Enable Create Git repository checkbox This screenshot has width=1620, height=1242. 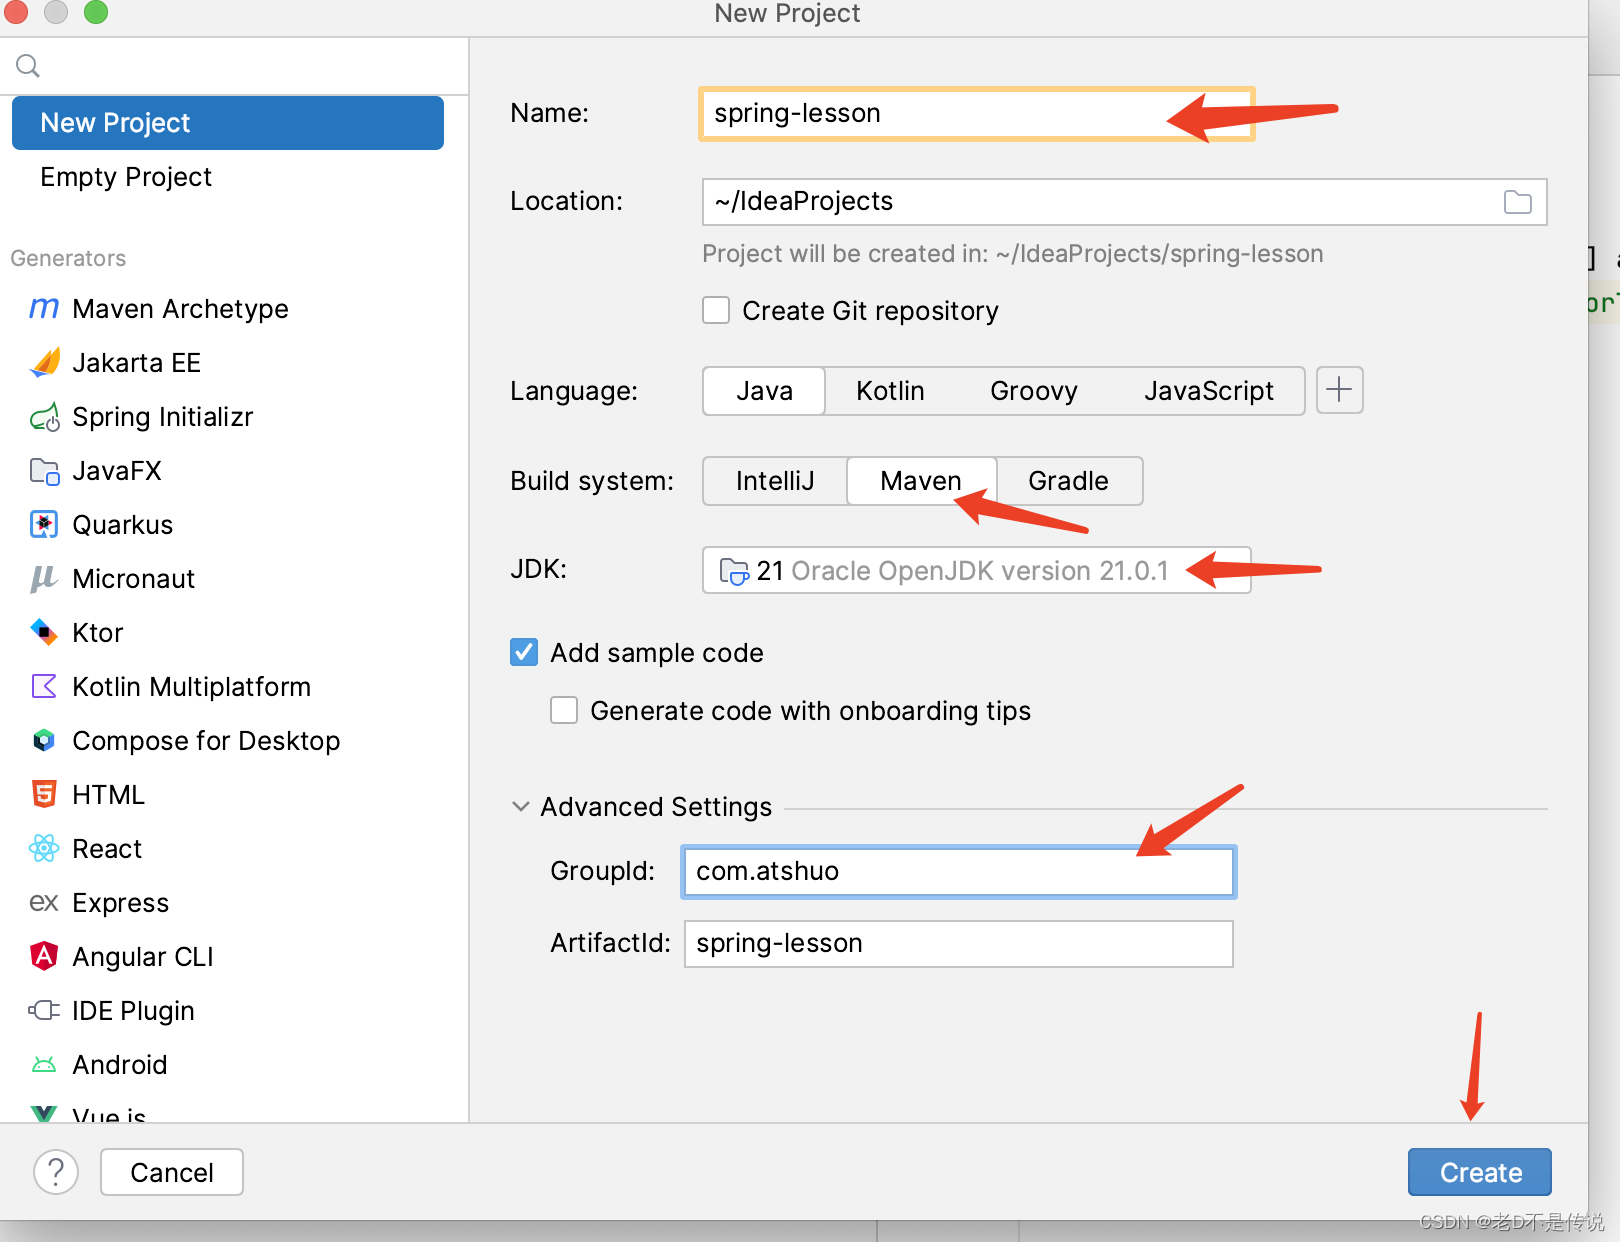[716, 310]
